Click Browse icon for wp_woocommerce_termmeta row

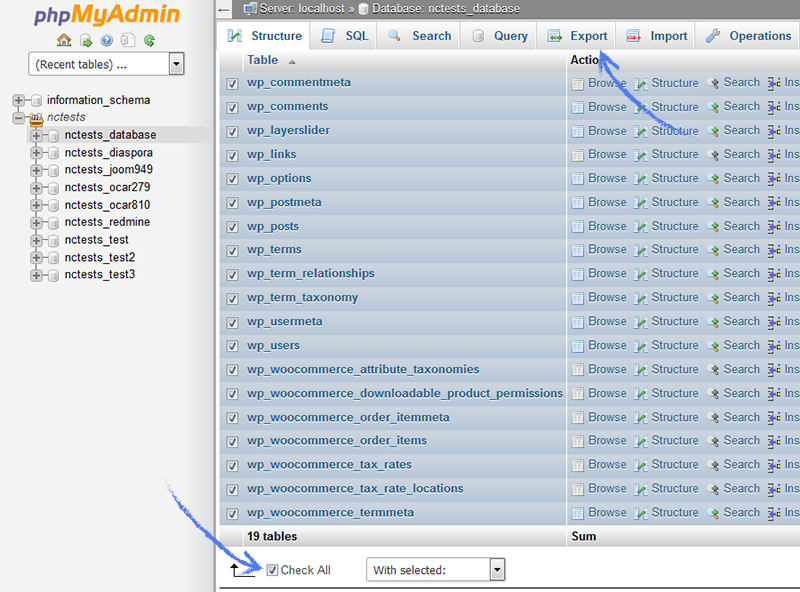(578, 513)
